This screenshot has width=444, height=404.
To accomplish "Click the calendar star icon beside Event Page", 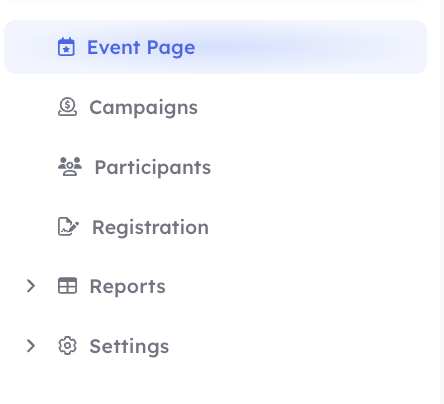I will coord(66,47).
